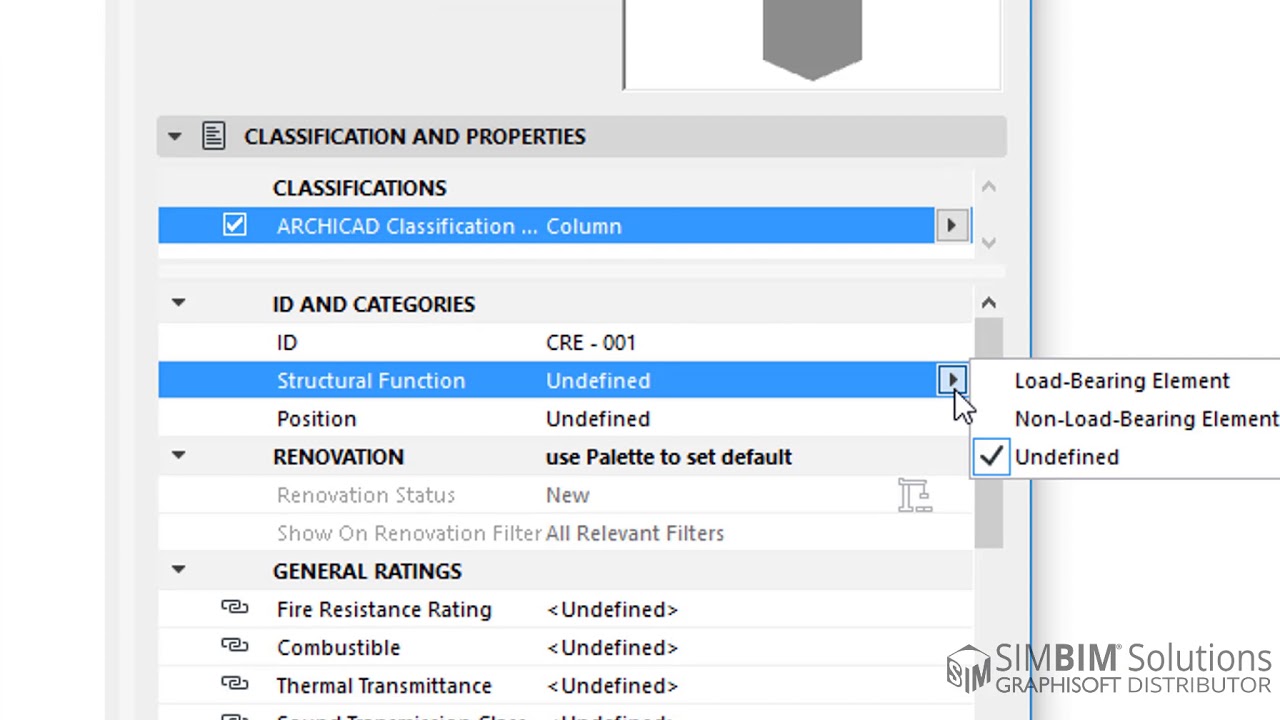Click the renovation status icon in the New row

click(914, 495)
